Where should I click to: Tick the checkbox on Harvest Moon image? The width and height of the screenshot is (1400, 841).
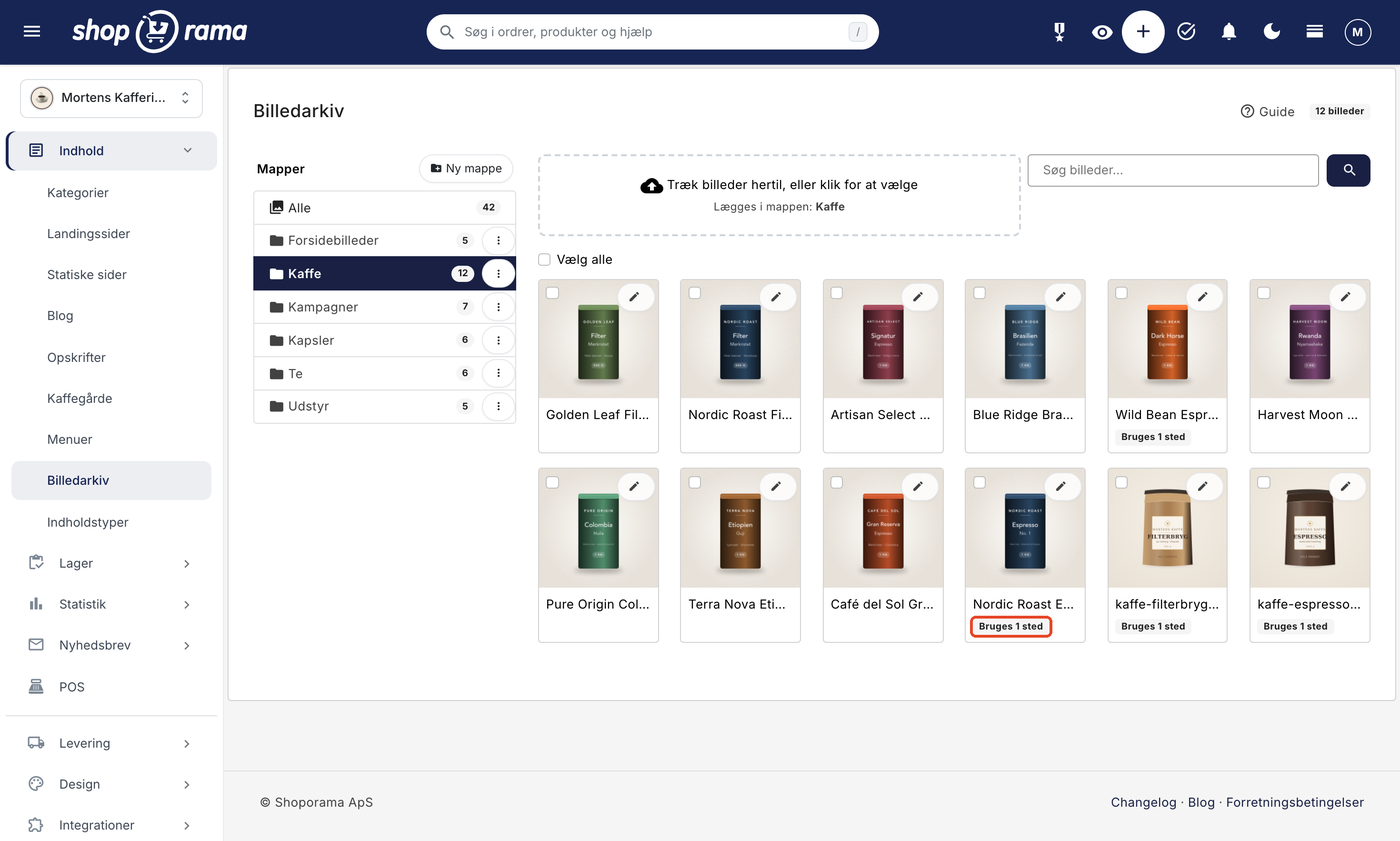point(1264,293)
